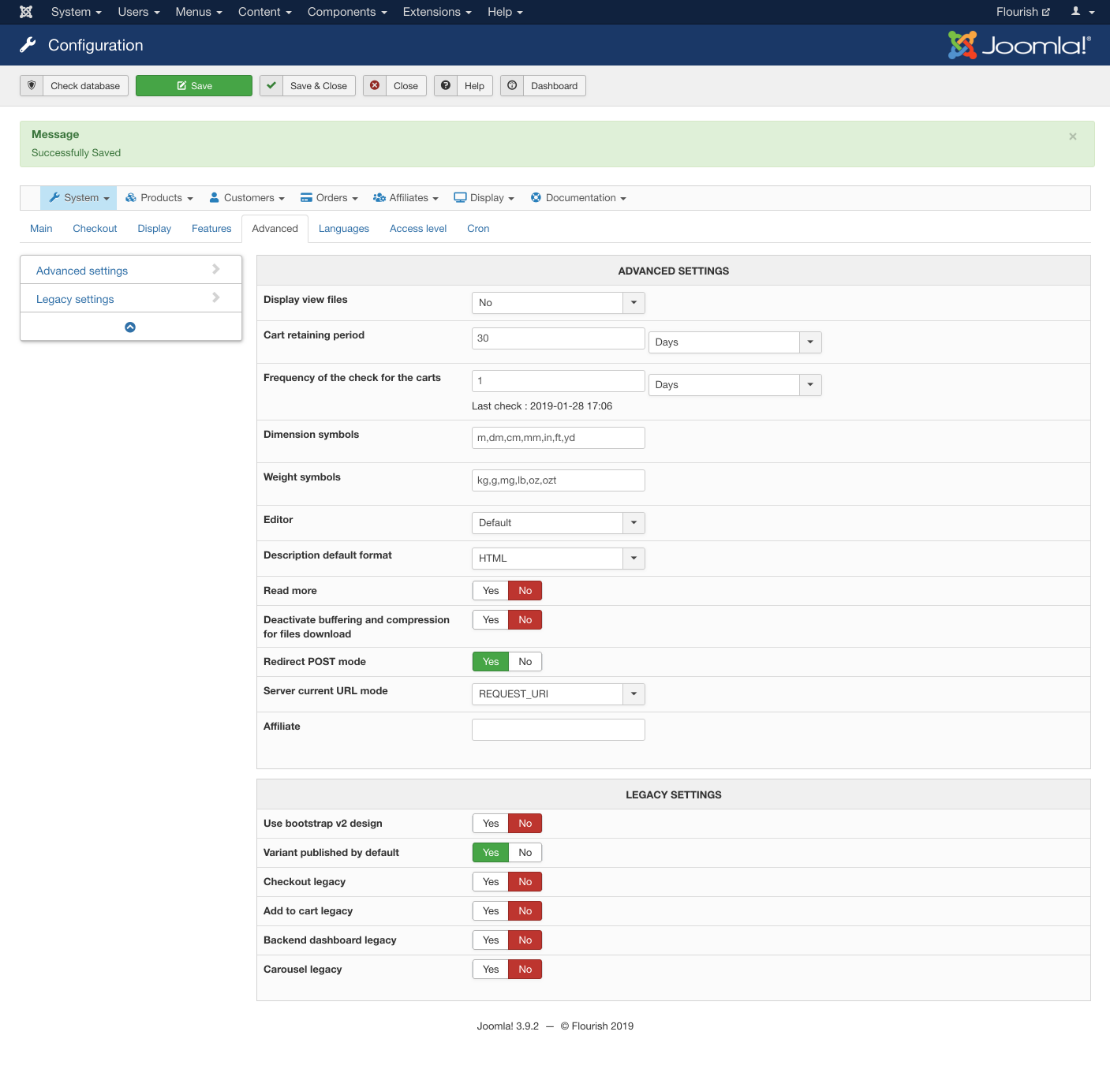Expand the Server current URL mode dropdown
Screen dimensions: 1110x1080
pyautogui.click(x=558, y=694)
